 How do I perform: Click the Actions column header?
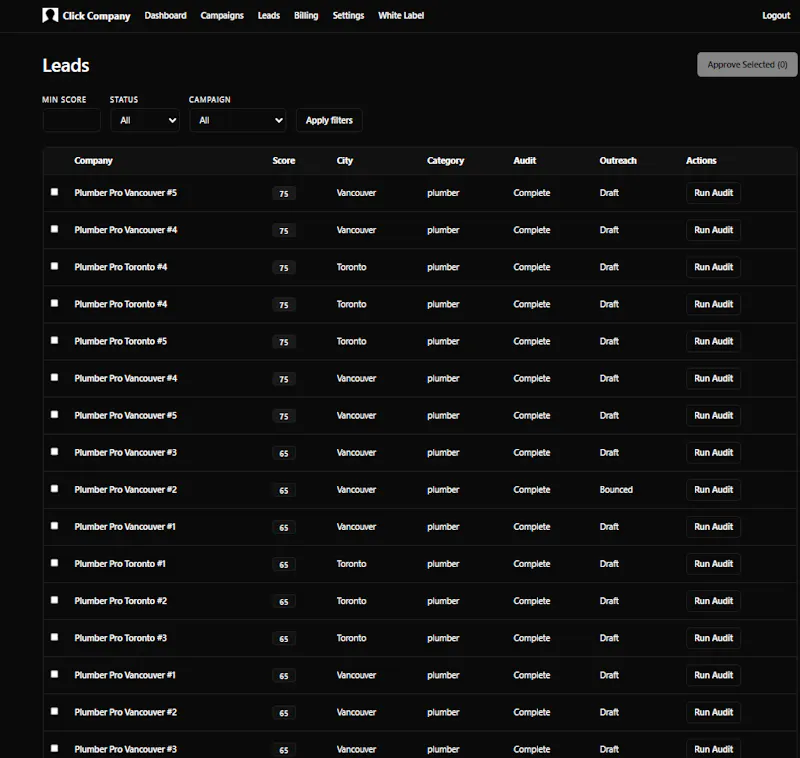click(x=701, y=161)
